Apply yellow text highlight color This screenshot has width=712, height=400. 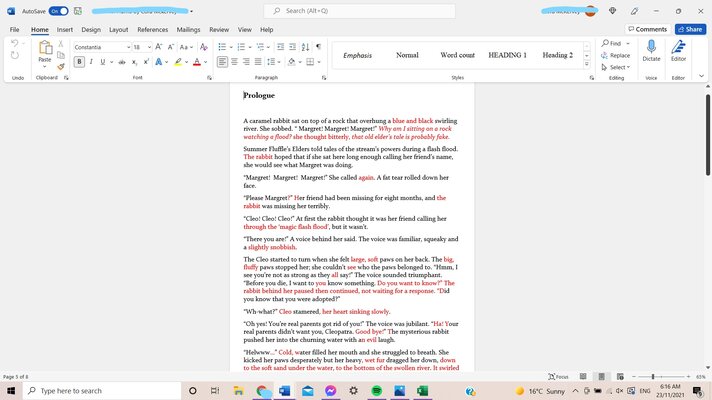tap(178, 62)
